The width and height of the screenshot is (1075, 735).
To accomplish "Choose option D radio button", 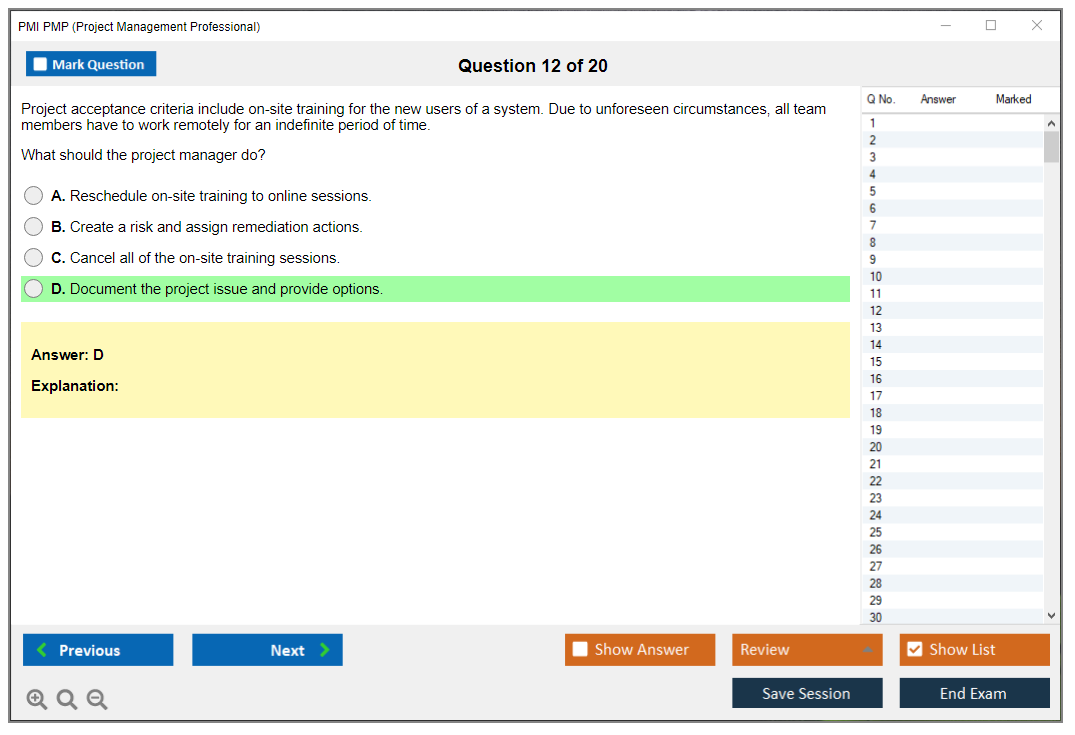I will [34, 289].
